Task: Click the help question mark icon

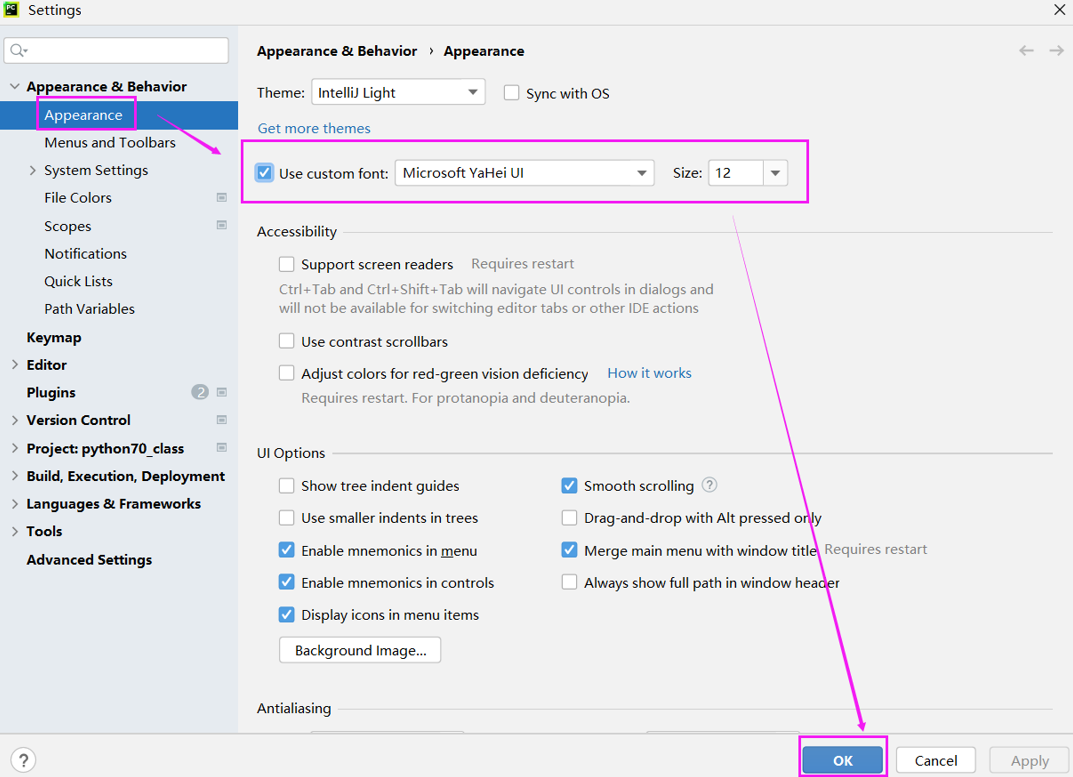Action: [23, 760]
